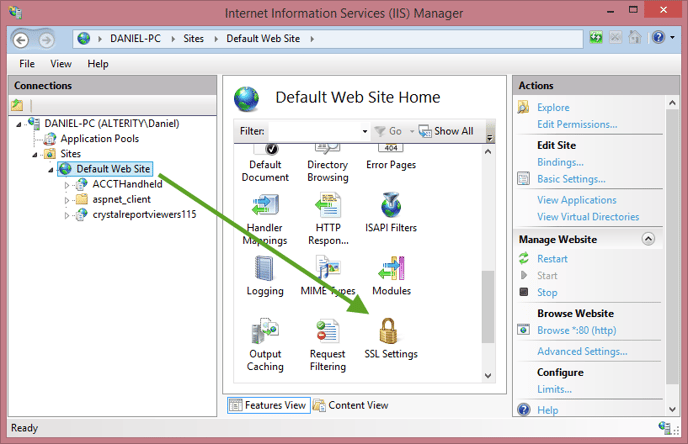
Task: Click the Forward navigation arrow
Action: 46,40
